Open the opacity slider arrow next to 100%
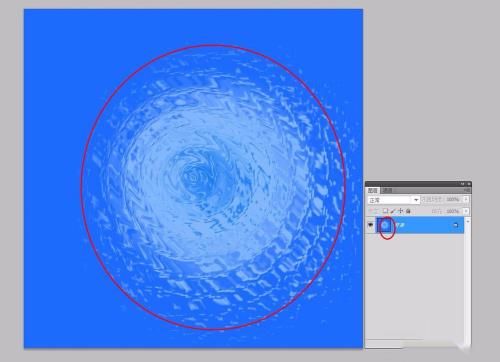 (466, 199)
